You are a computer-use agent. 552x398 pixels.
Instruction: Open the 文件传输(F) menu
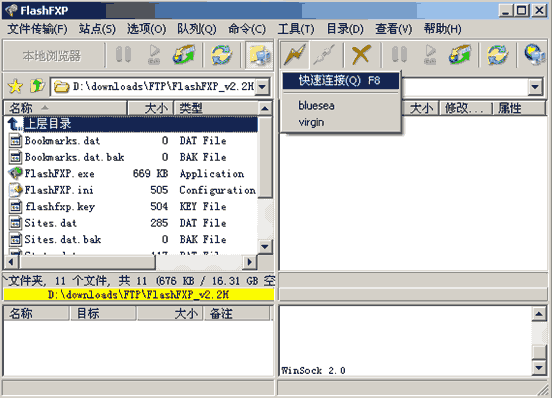37,29
